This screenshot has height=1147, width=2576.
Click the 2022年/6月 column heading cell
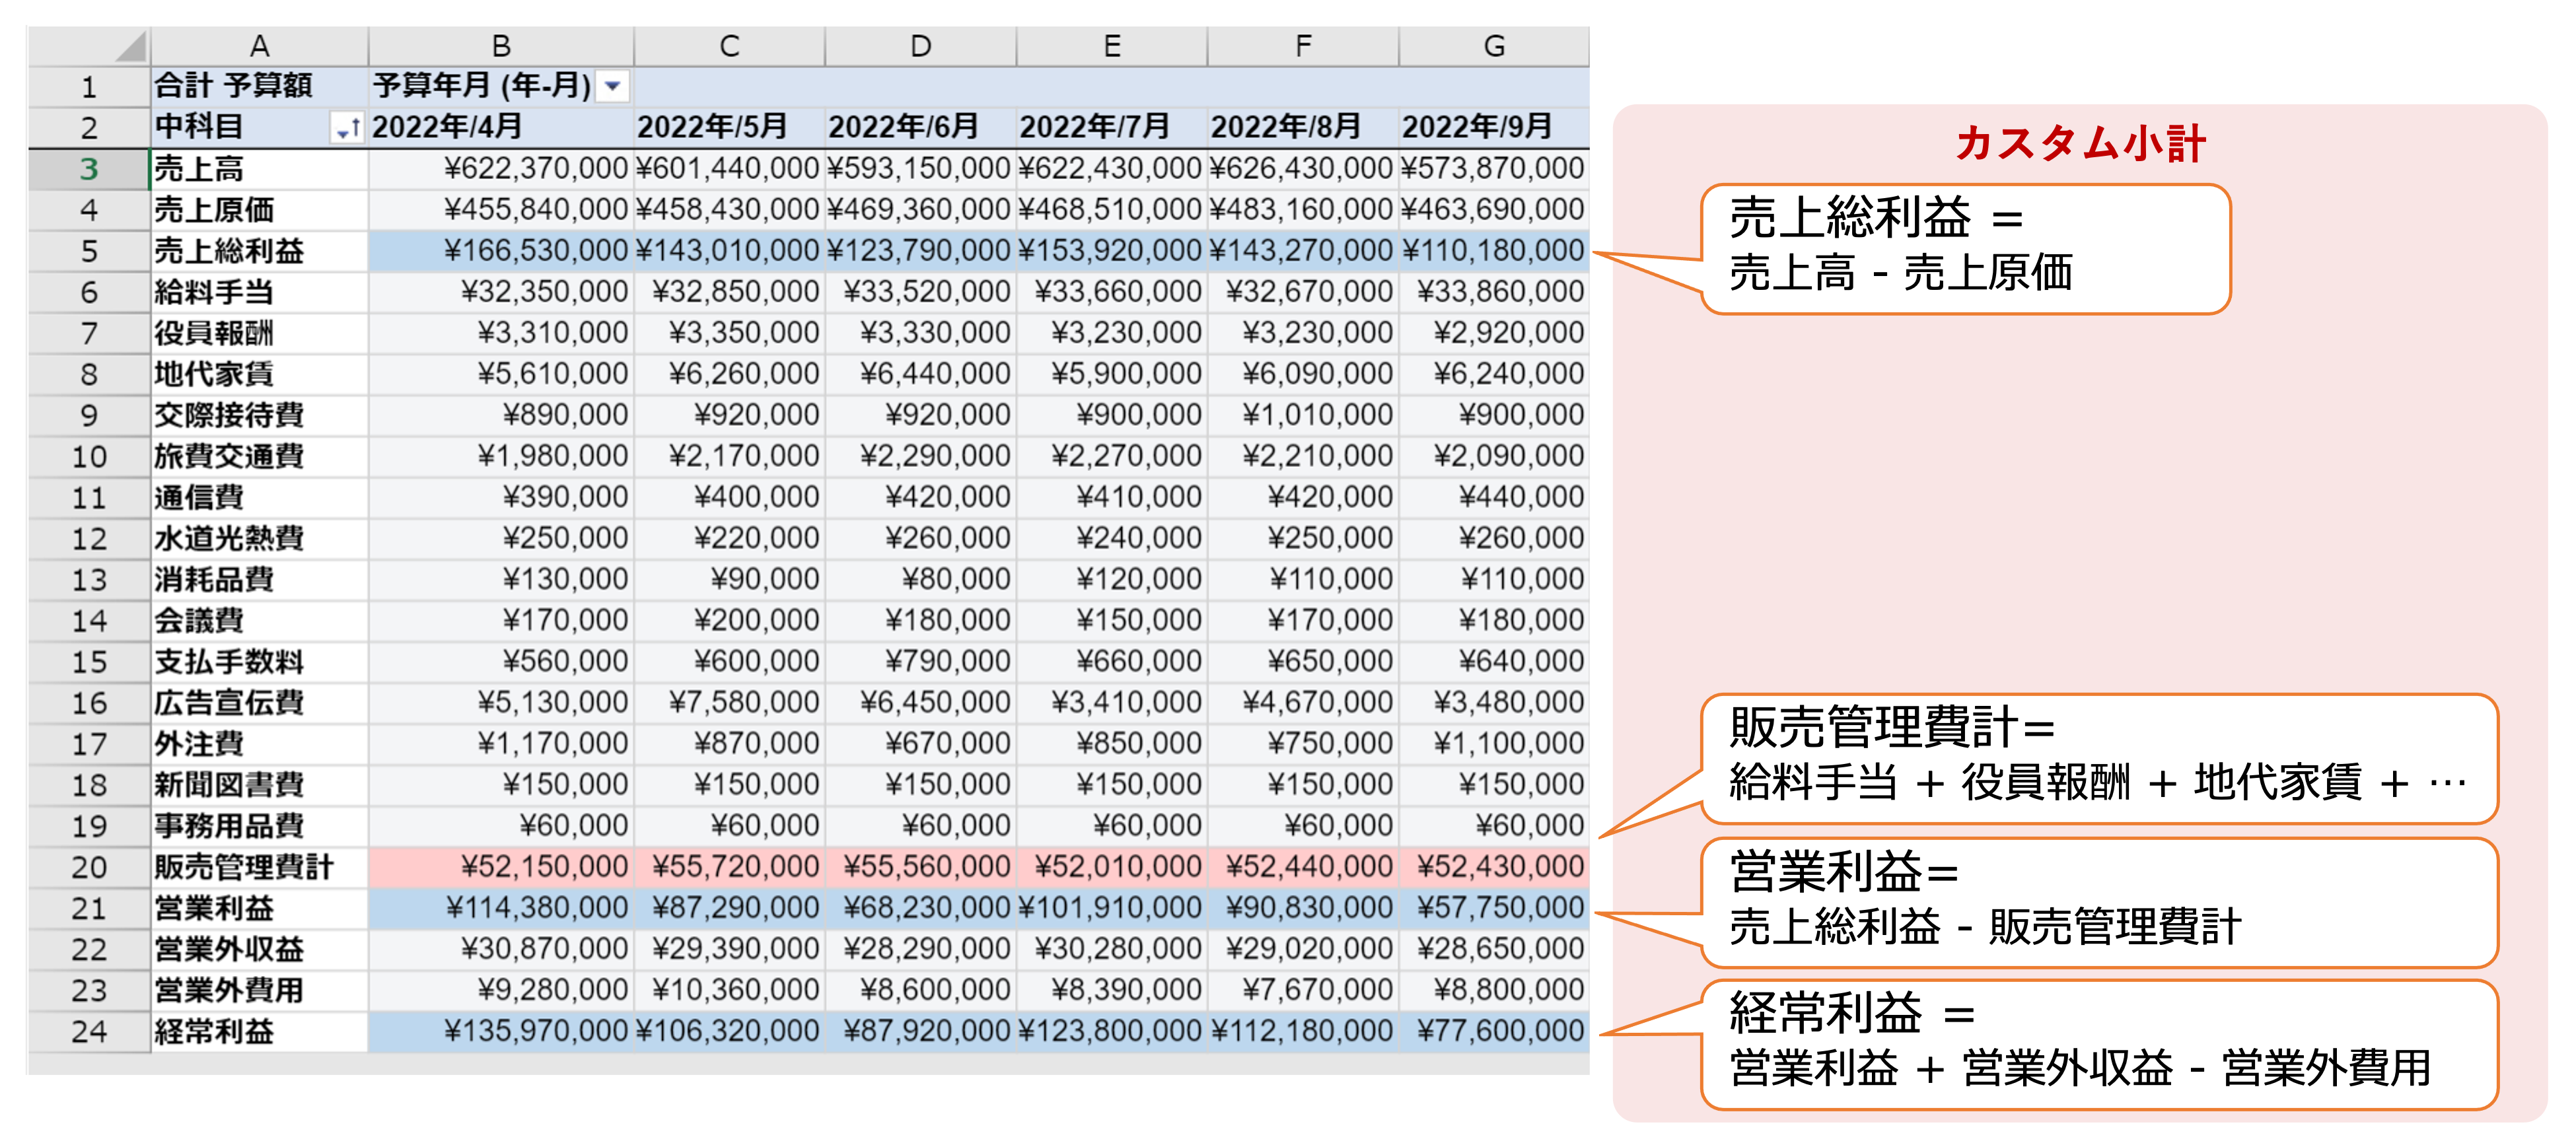click(920, 127)
